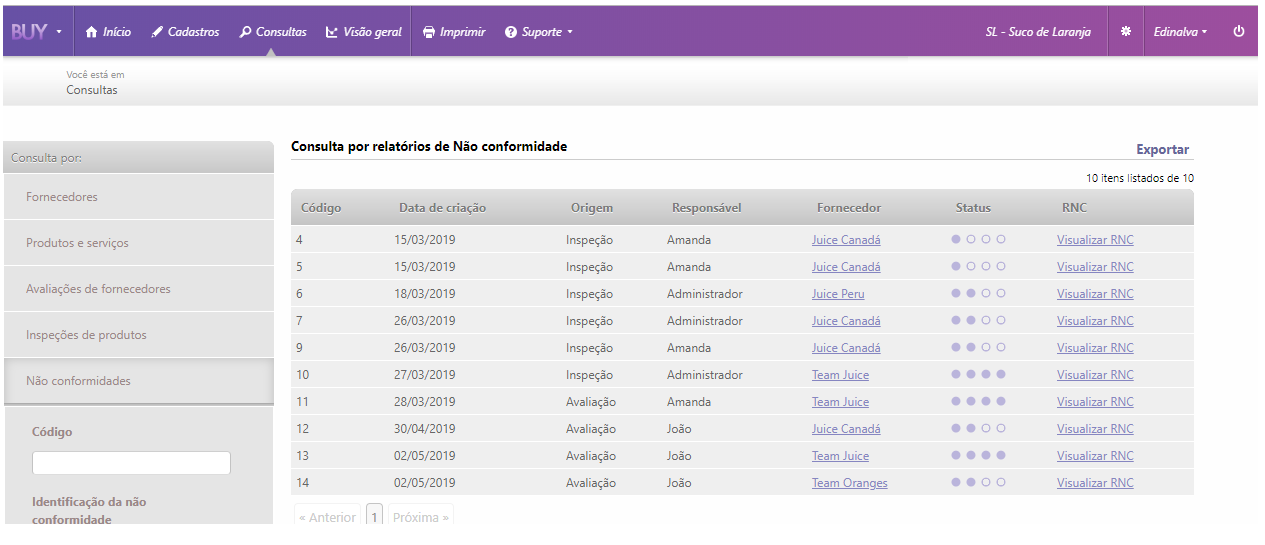The height and width of the screenshot is (545, 1265).
Task: Sort by Origem column header
Action: 592,208
